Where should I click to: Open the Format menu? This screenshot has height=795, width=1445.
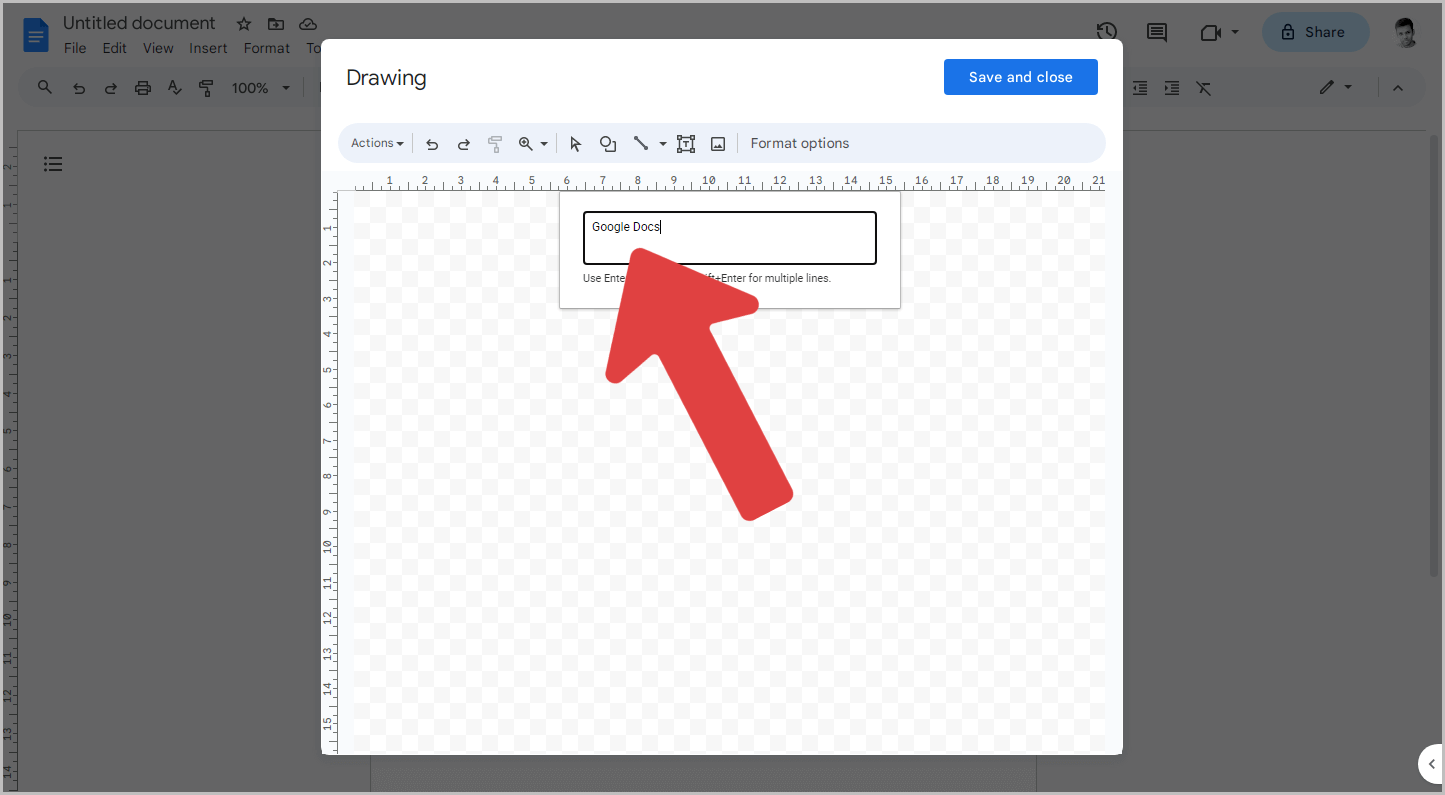[267, 48]
